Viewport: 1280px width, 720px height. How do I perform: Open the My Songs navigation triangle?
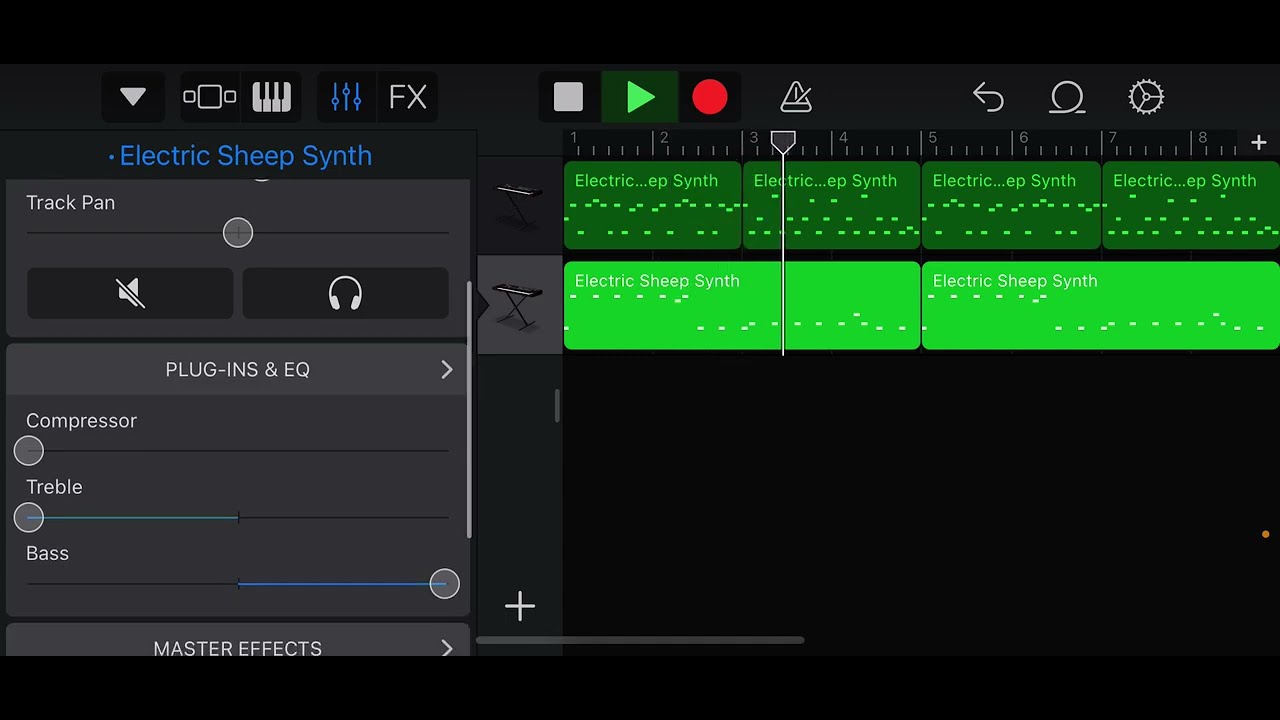coord(133,97)
